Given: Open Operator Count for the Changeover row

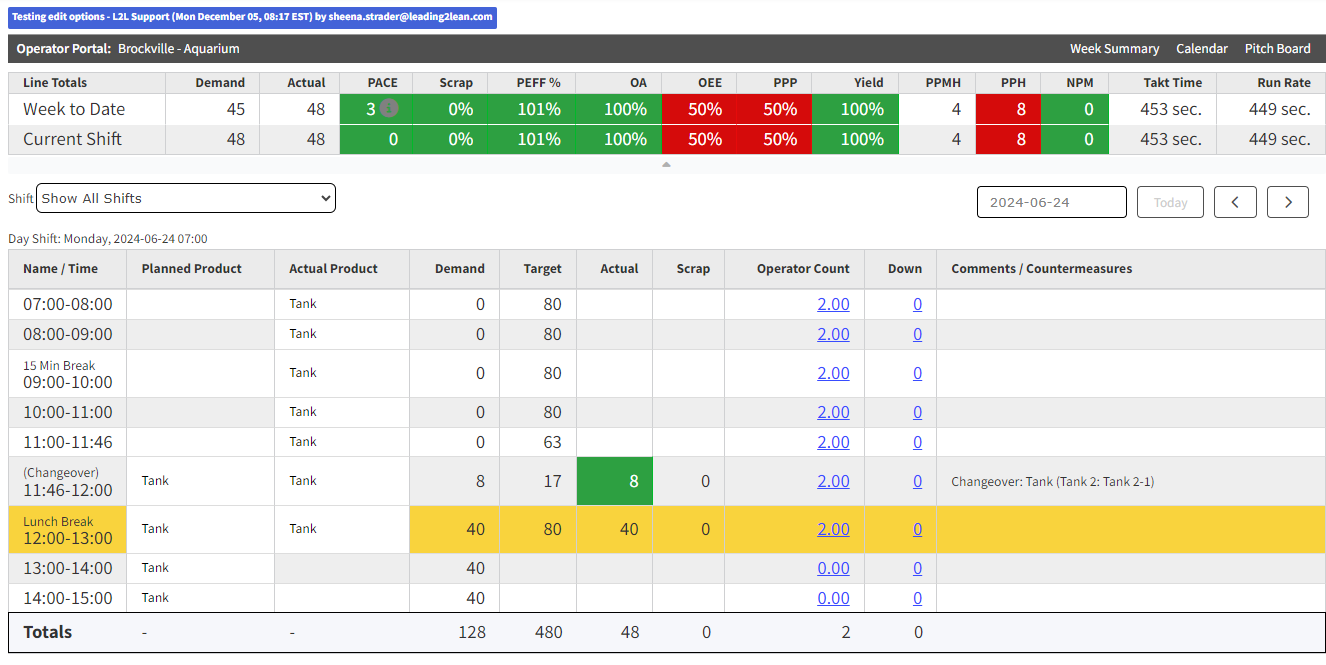Looking at the screenshot, I should (x=833, y=481).
